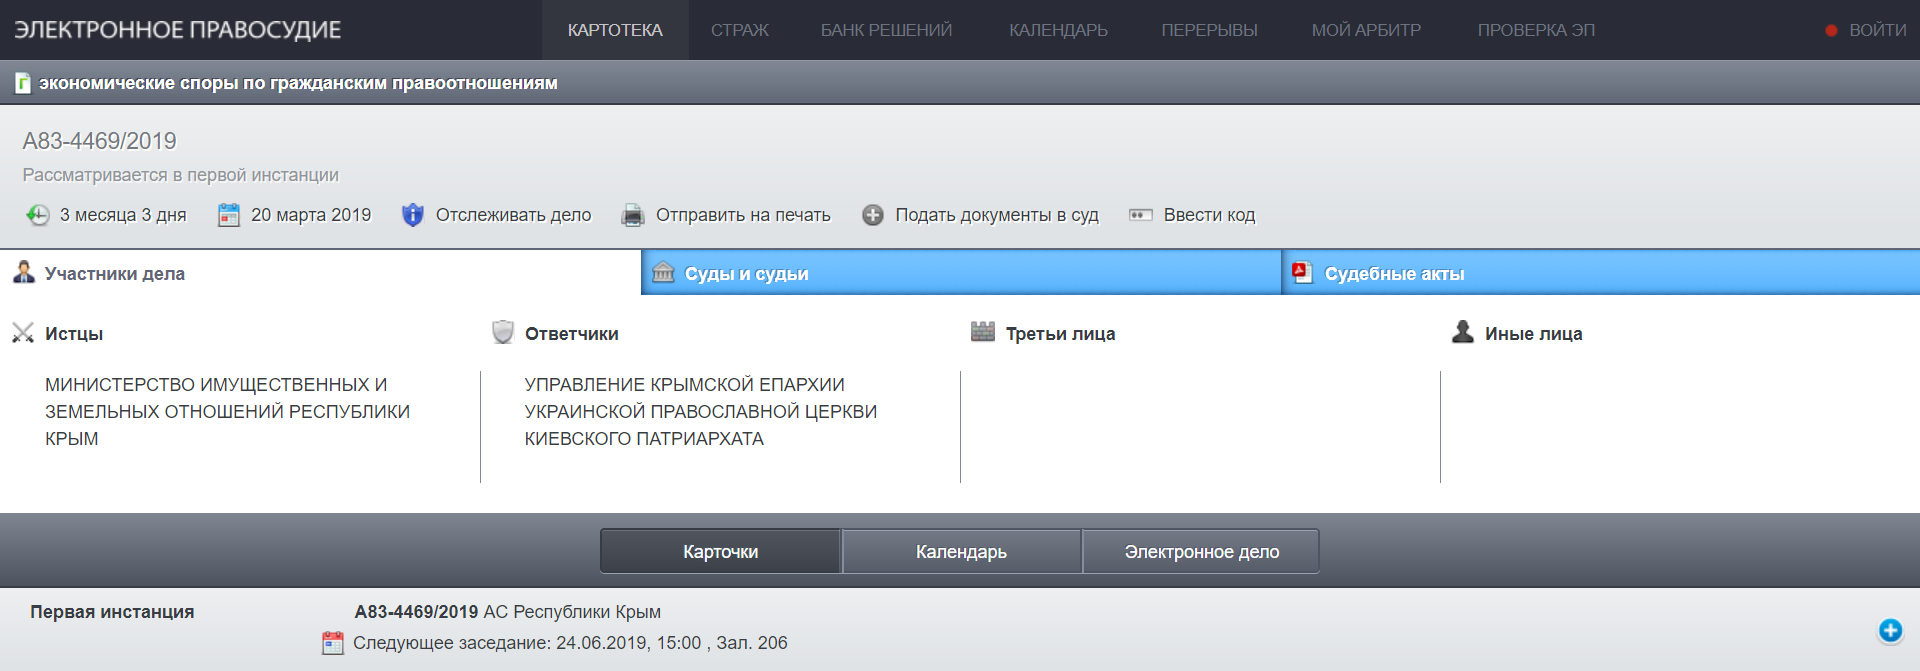
Task: Open the Суды и судьи tab
Action: coord(746,274)
